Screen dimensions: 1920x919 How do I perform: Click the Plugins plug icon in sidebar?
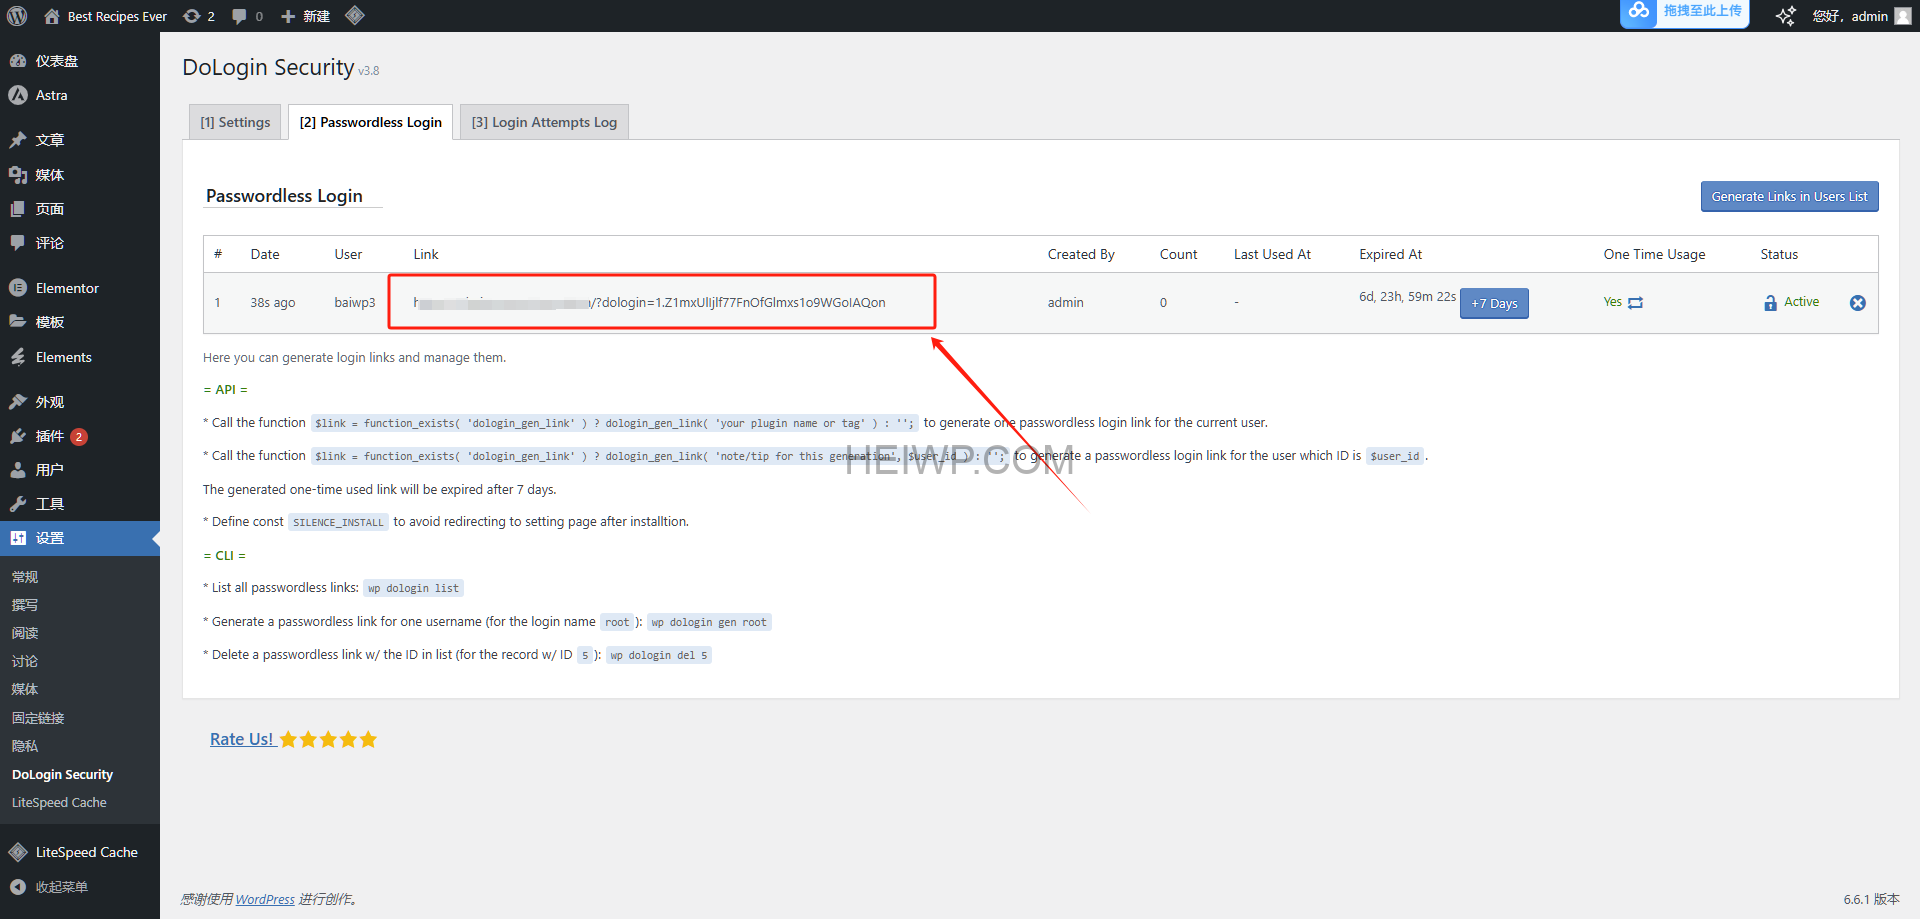pyautogui.click(x=18, y=436)
